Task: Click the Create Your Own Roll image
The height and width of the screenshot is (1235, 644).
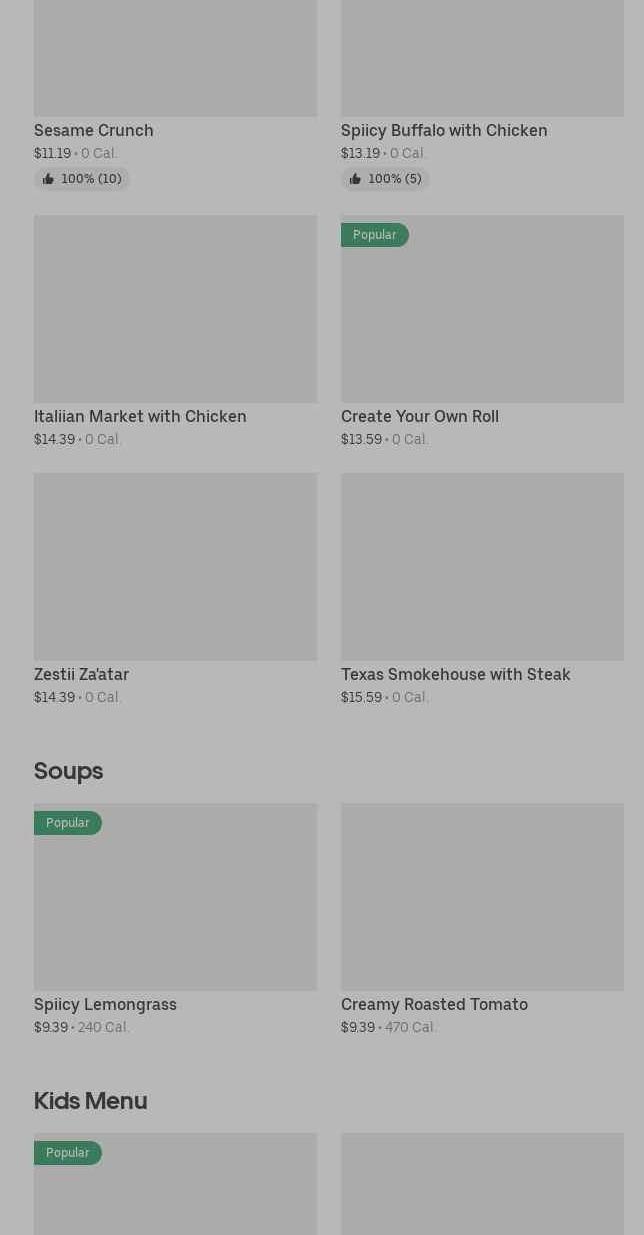Action: tap(482, 320)
